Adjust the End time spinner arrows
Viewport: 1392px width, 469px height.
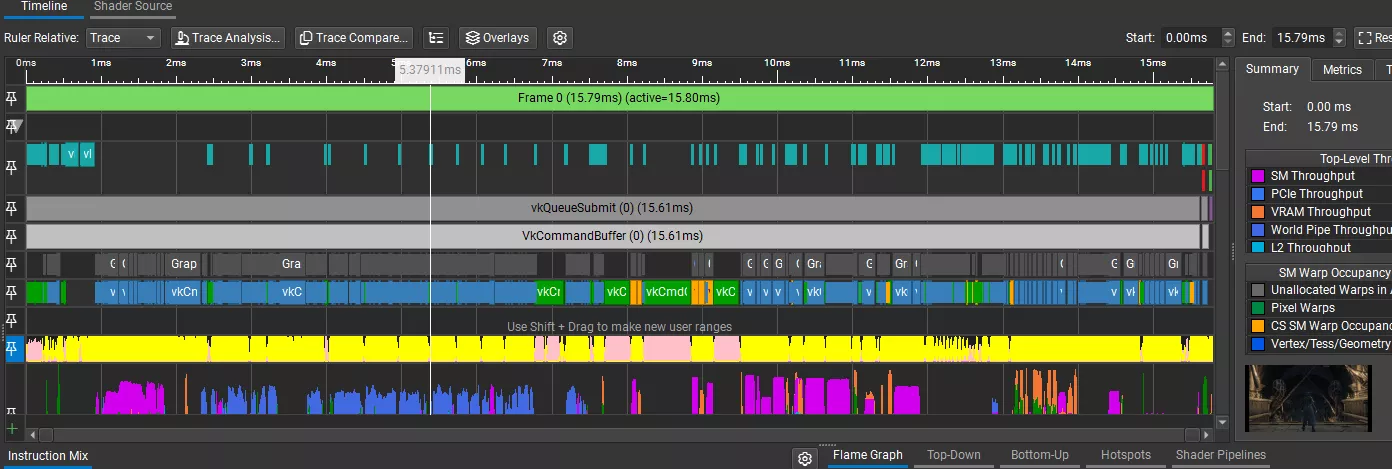1338,38
